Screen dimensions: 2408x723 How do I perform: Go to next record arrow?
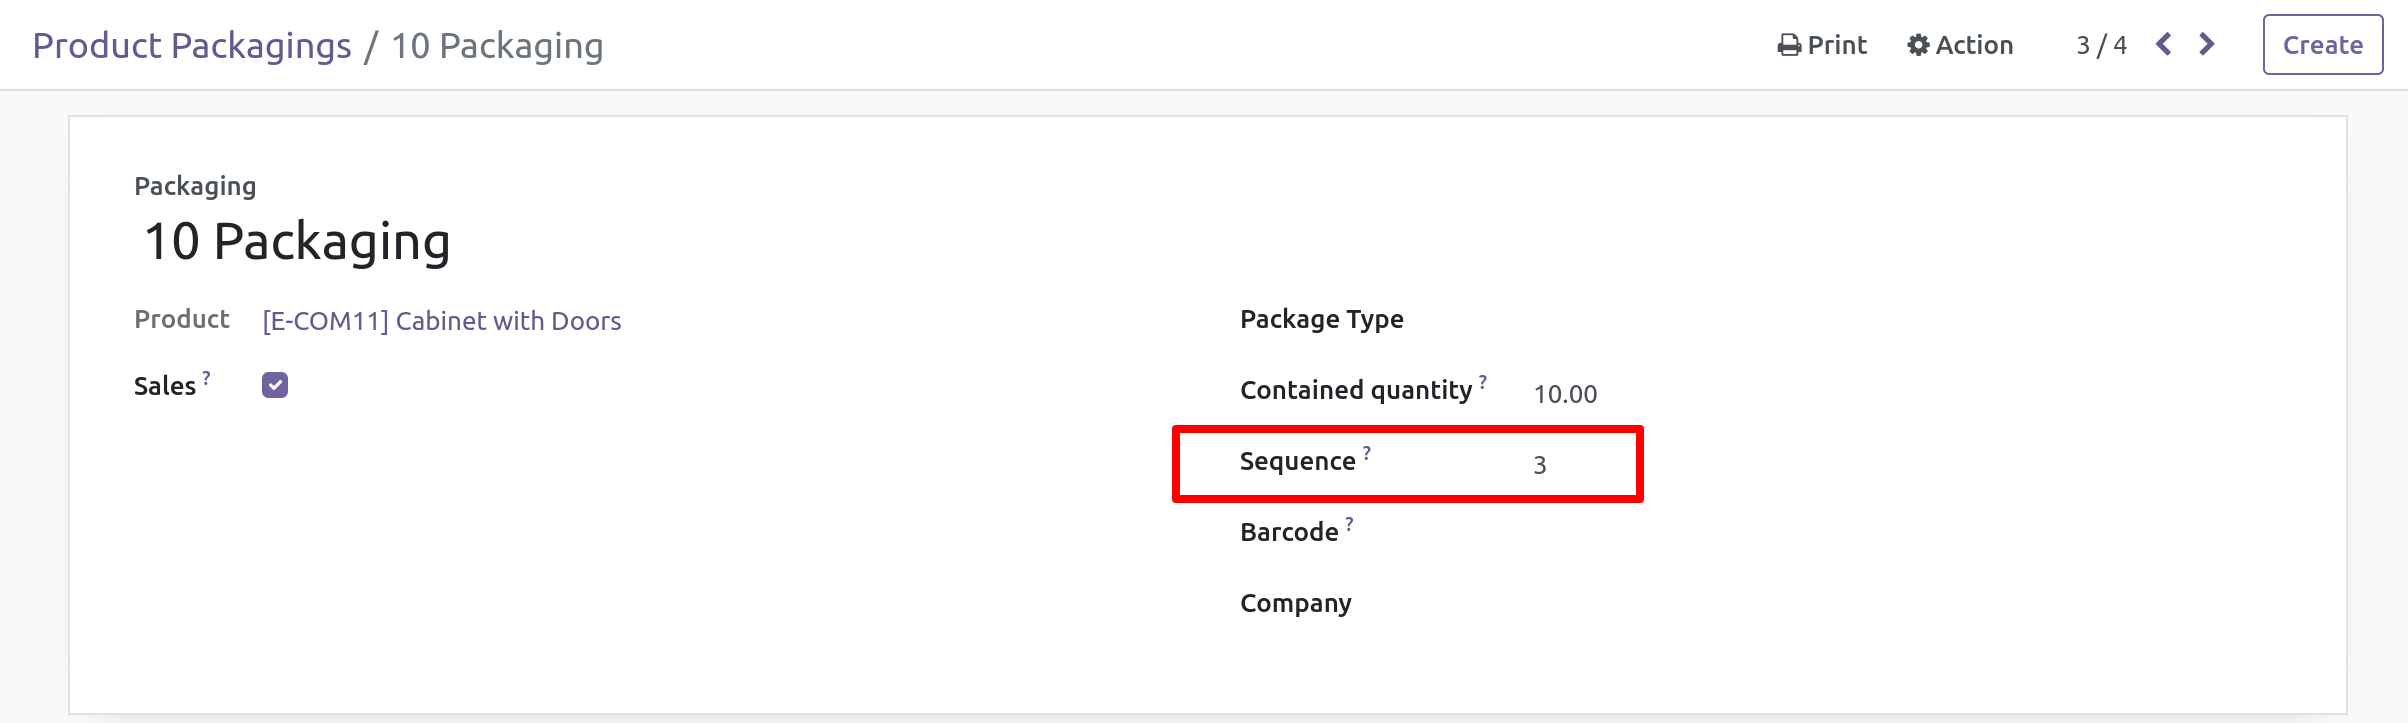coord(2207,45)
